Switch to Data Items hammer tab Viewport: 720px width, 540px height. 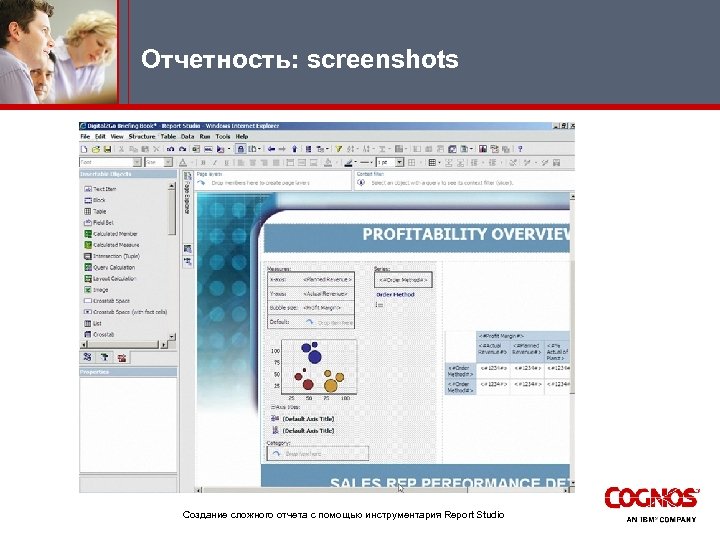tap(104, 357)
